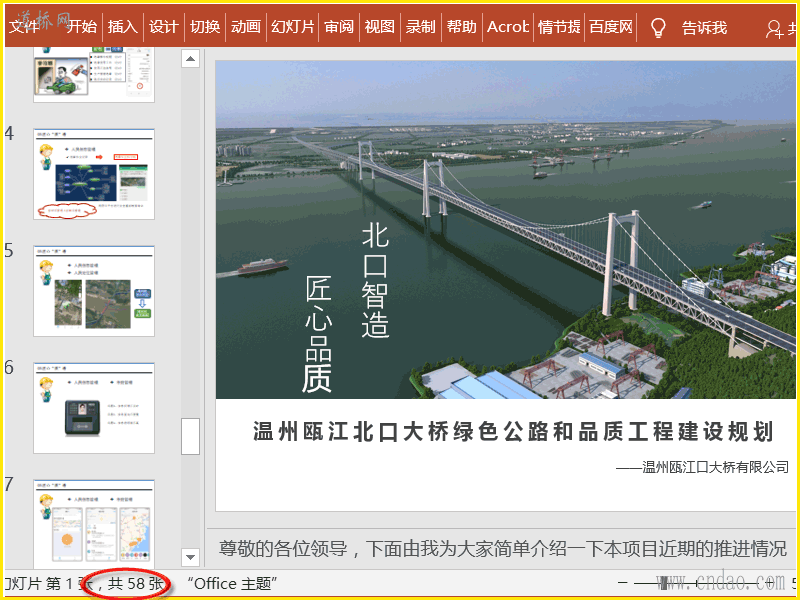Switch to the Acrobat ribbon tab
The height and width of the screenshot is (600, 800).
click(507, 26)
